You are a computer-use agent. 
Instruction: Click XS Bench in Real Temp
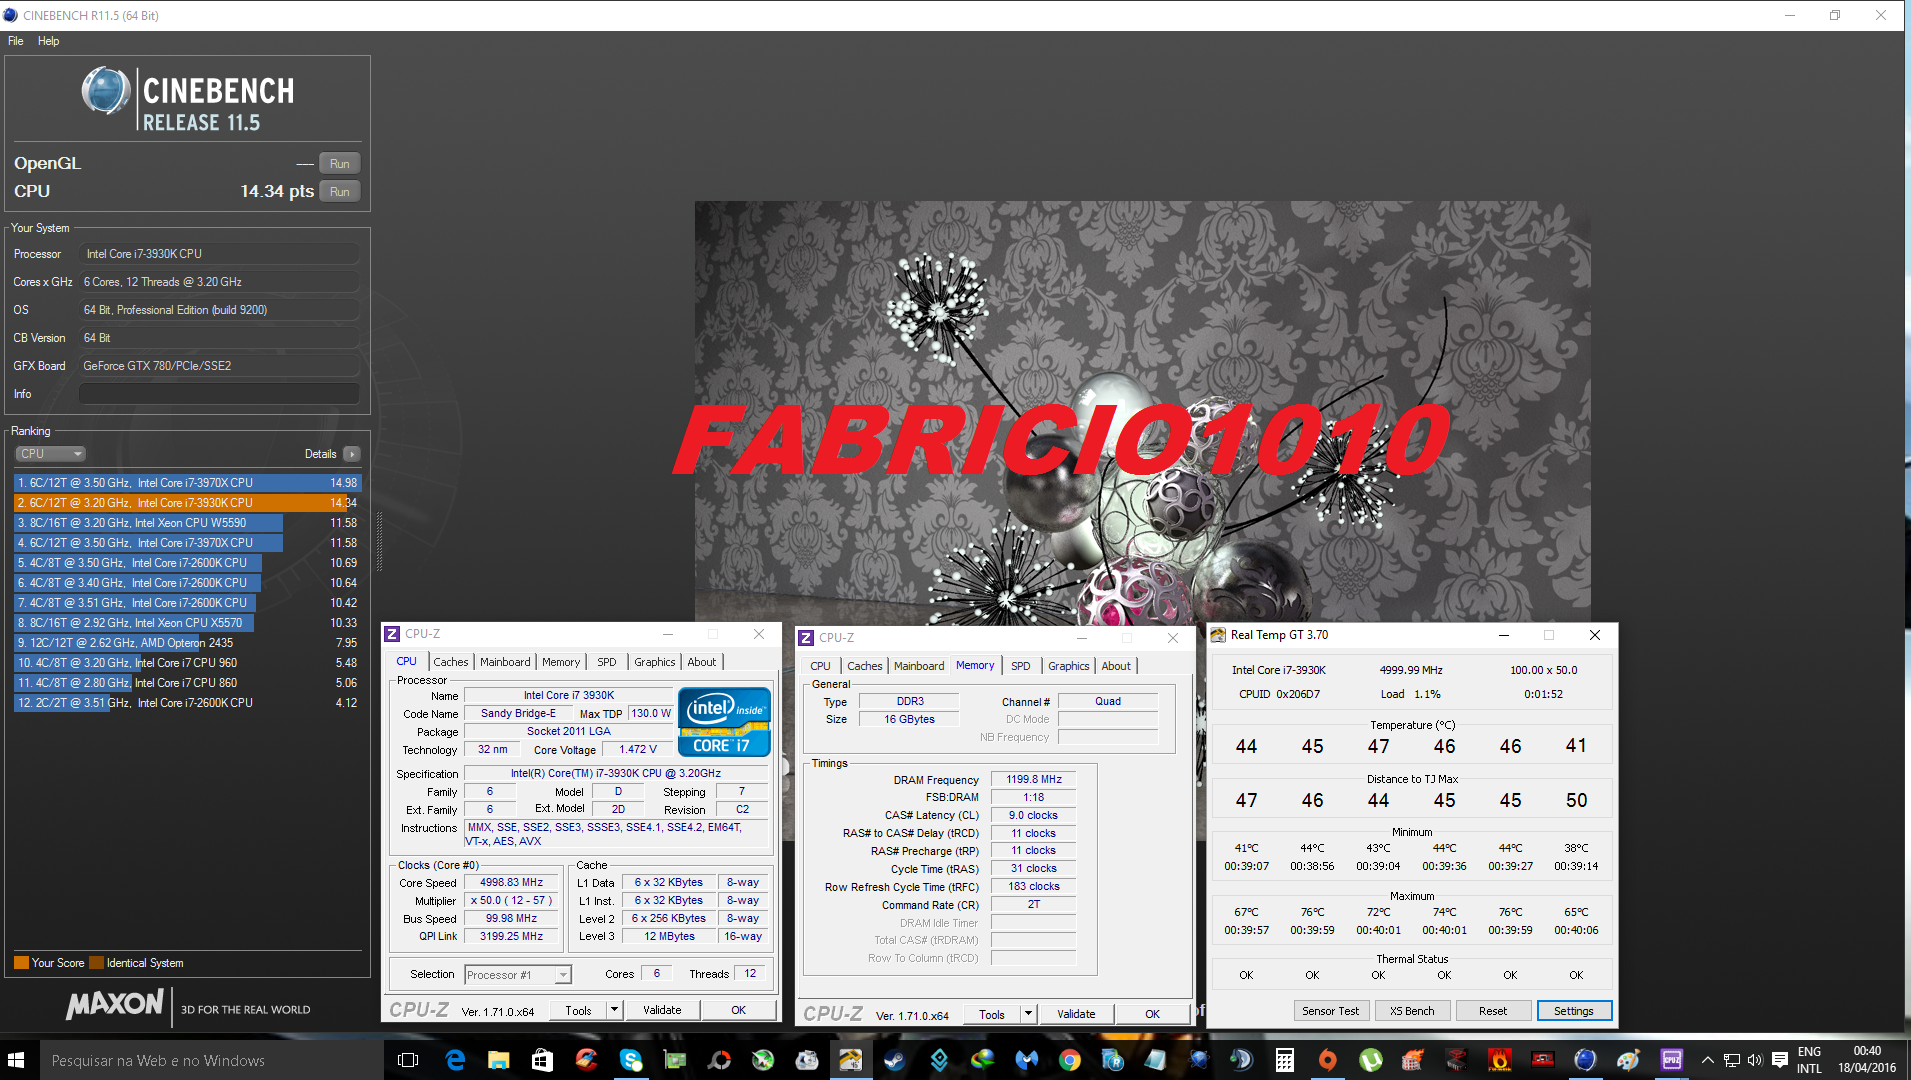point(1412,1011)
